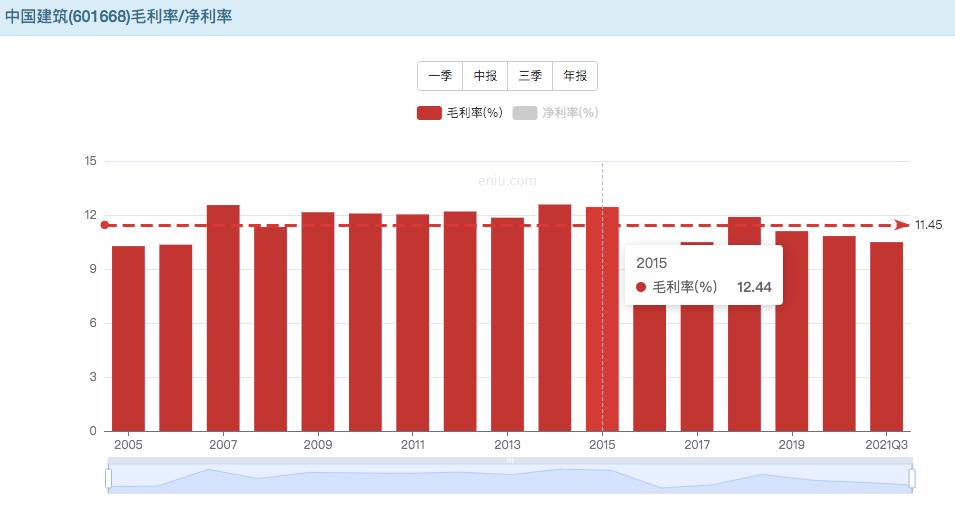Screen dimensions: 955x515
Task: Click the 2021Q3 x-axis label
Action: 886,445
